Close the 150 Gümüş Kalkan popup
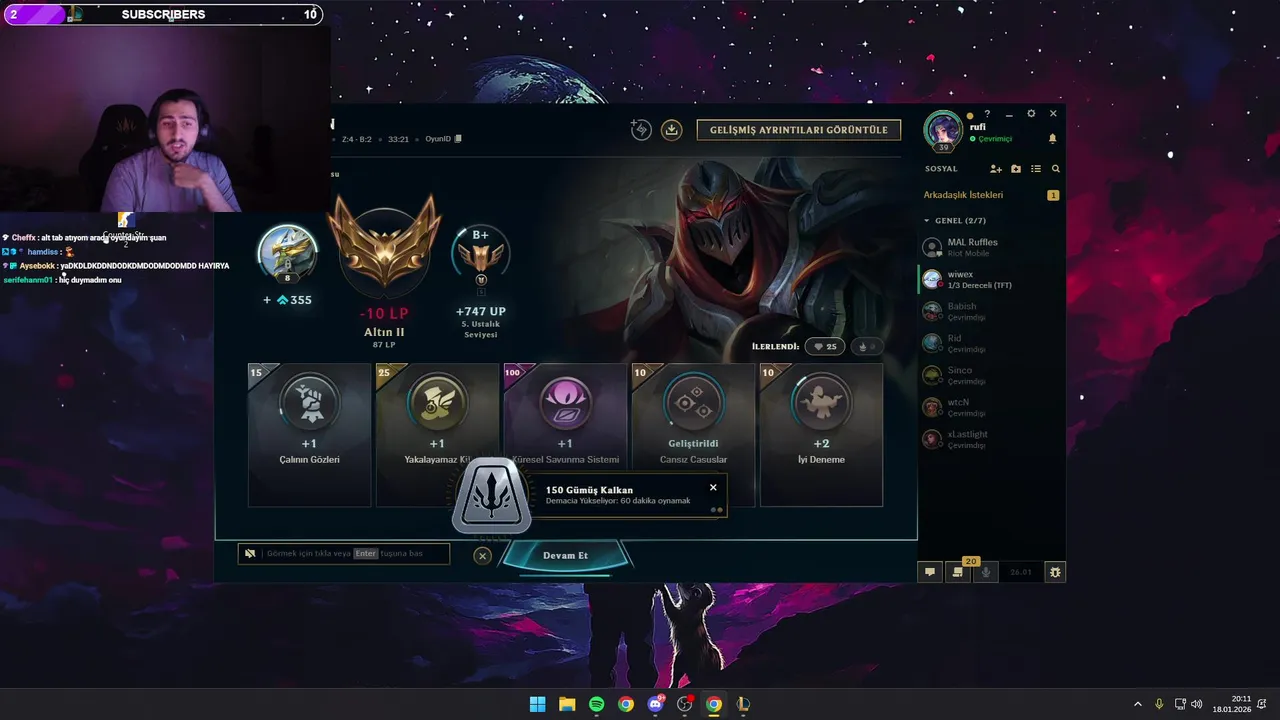 coord(713,488)
